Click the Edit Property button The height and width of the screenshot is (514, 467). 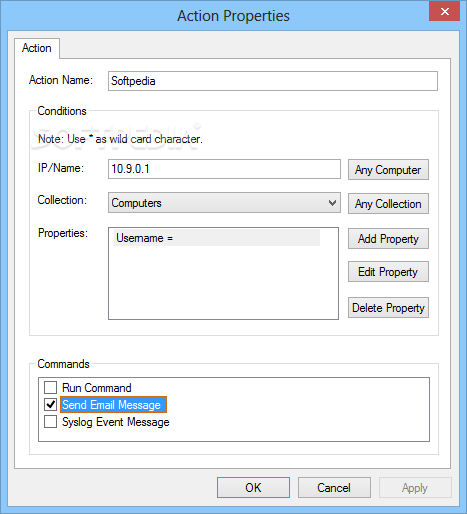pos(388,272)
